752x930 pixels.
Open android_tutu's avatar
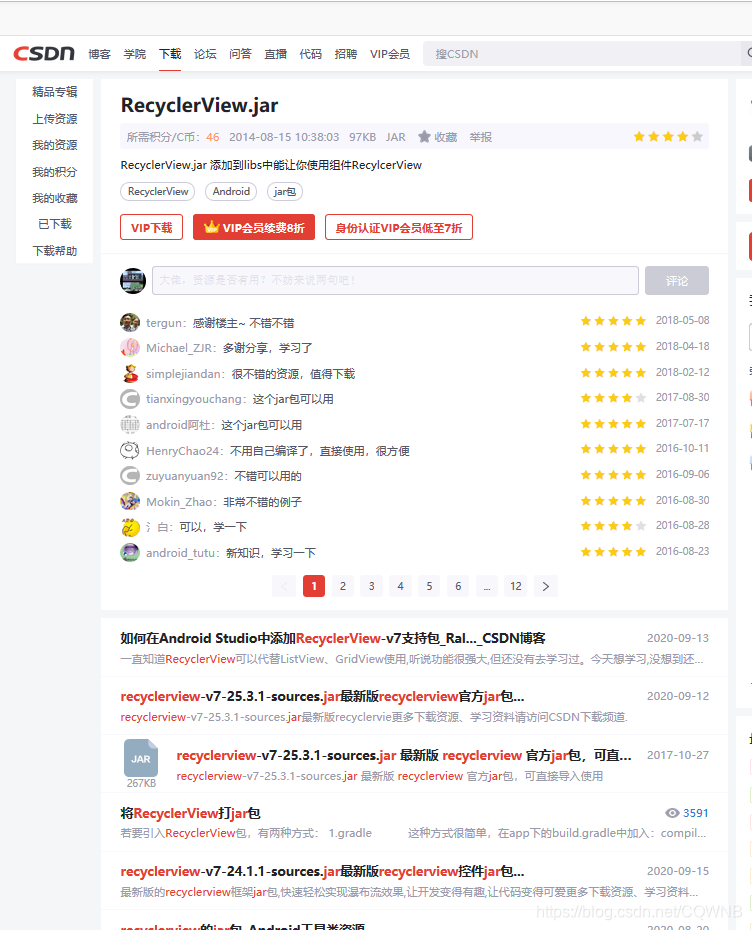(x=130, y=553)
